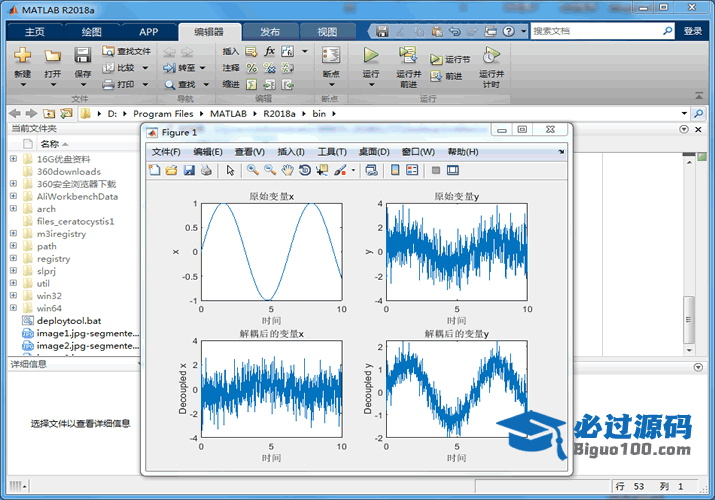Click the percent comment icon
The width and height of the screenshot is (715, 500).
click(252, 68)
